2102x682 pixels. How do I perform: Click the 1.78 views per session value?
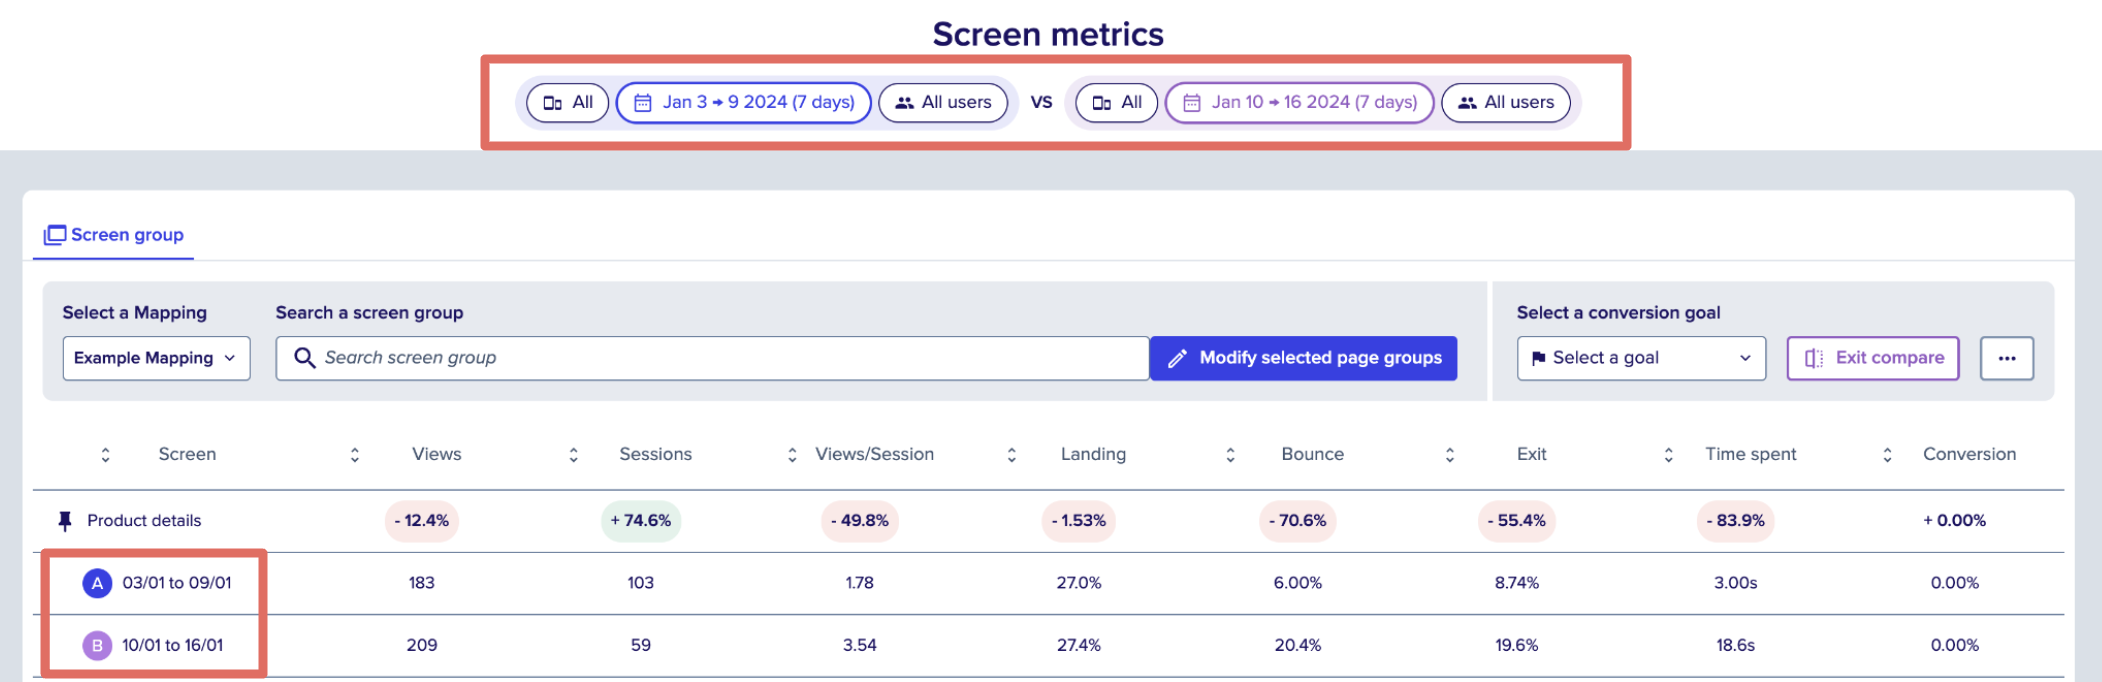860,583
